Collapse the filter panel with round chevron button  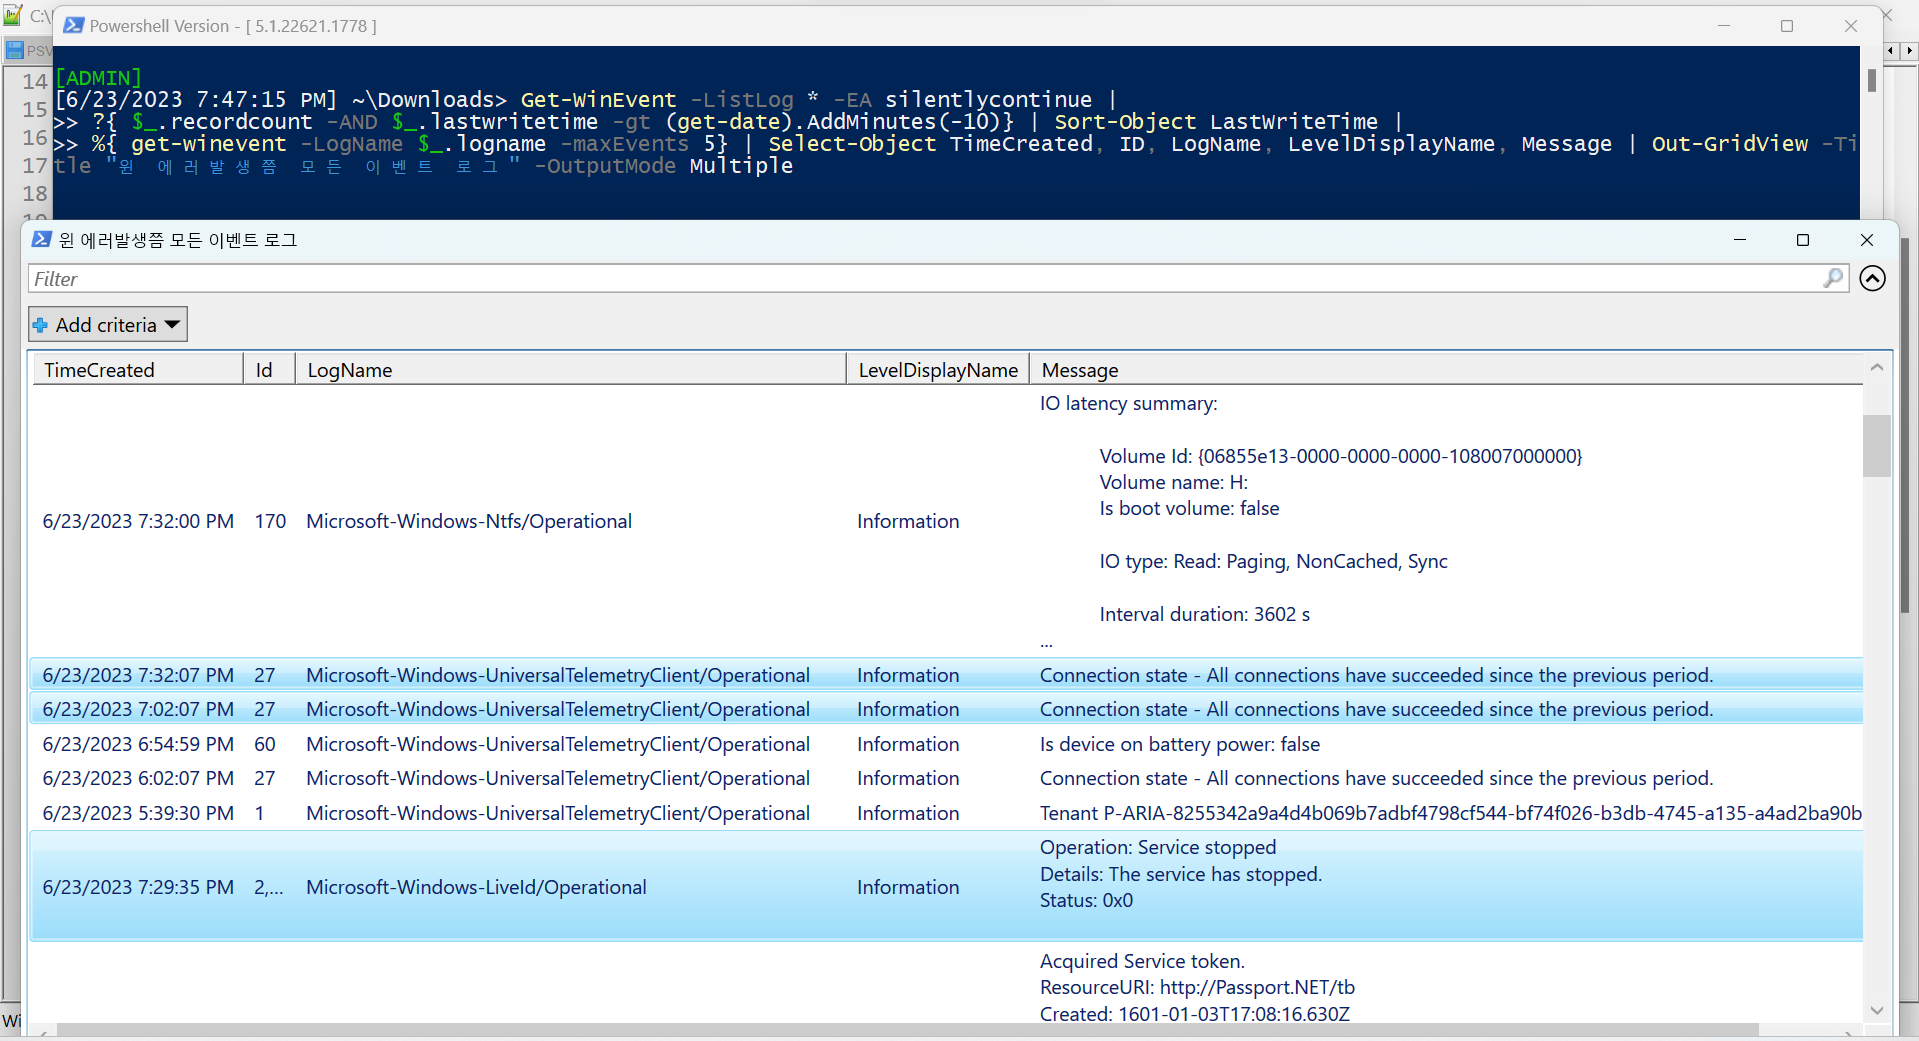click(1873, 278)
